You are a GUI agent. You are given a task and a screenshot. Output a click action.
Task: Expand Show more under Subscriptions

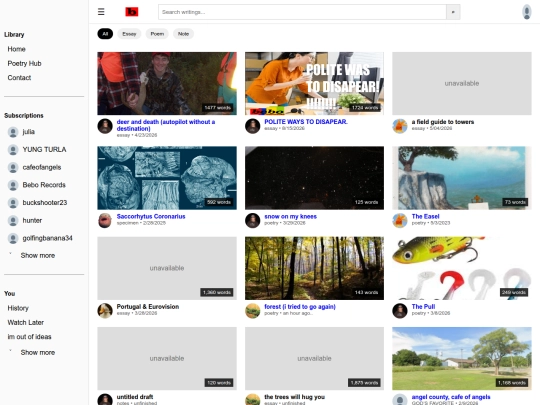click(38, 256)
